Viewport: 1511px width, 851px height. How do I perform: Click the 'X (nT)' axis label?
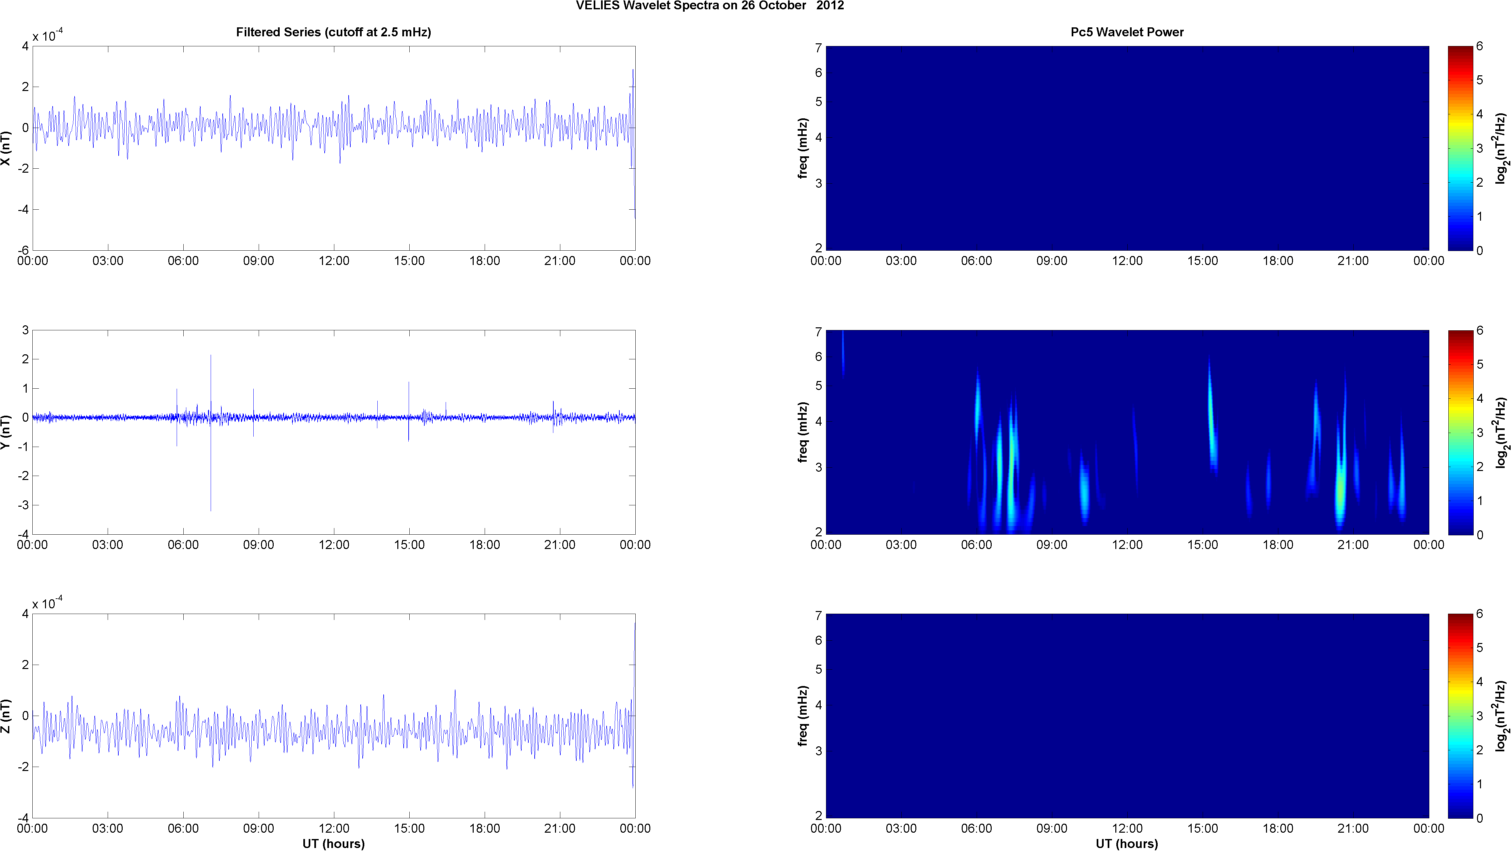[6, 148]
